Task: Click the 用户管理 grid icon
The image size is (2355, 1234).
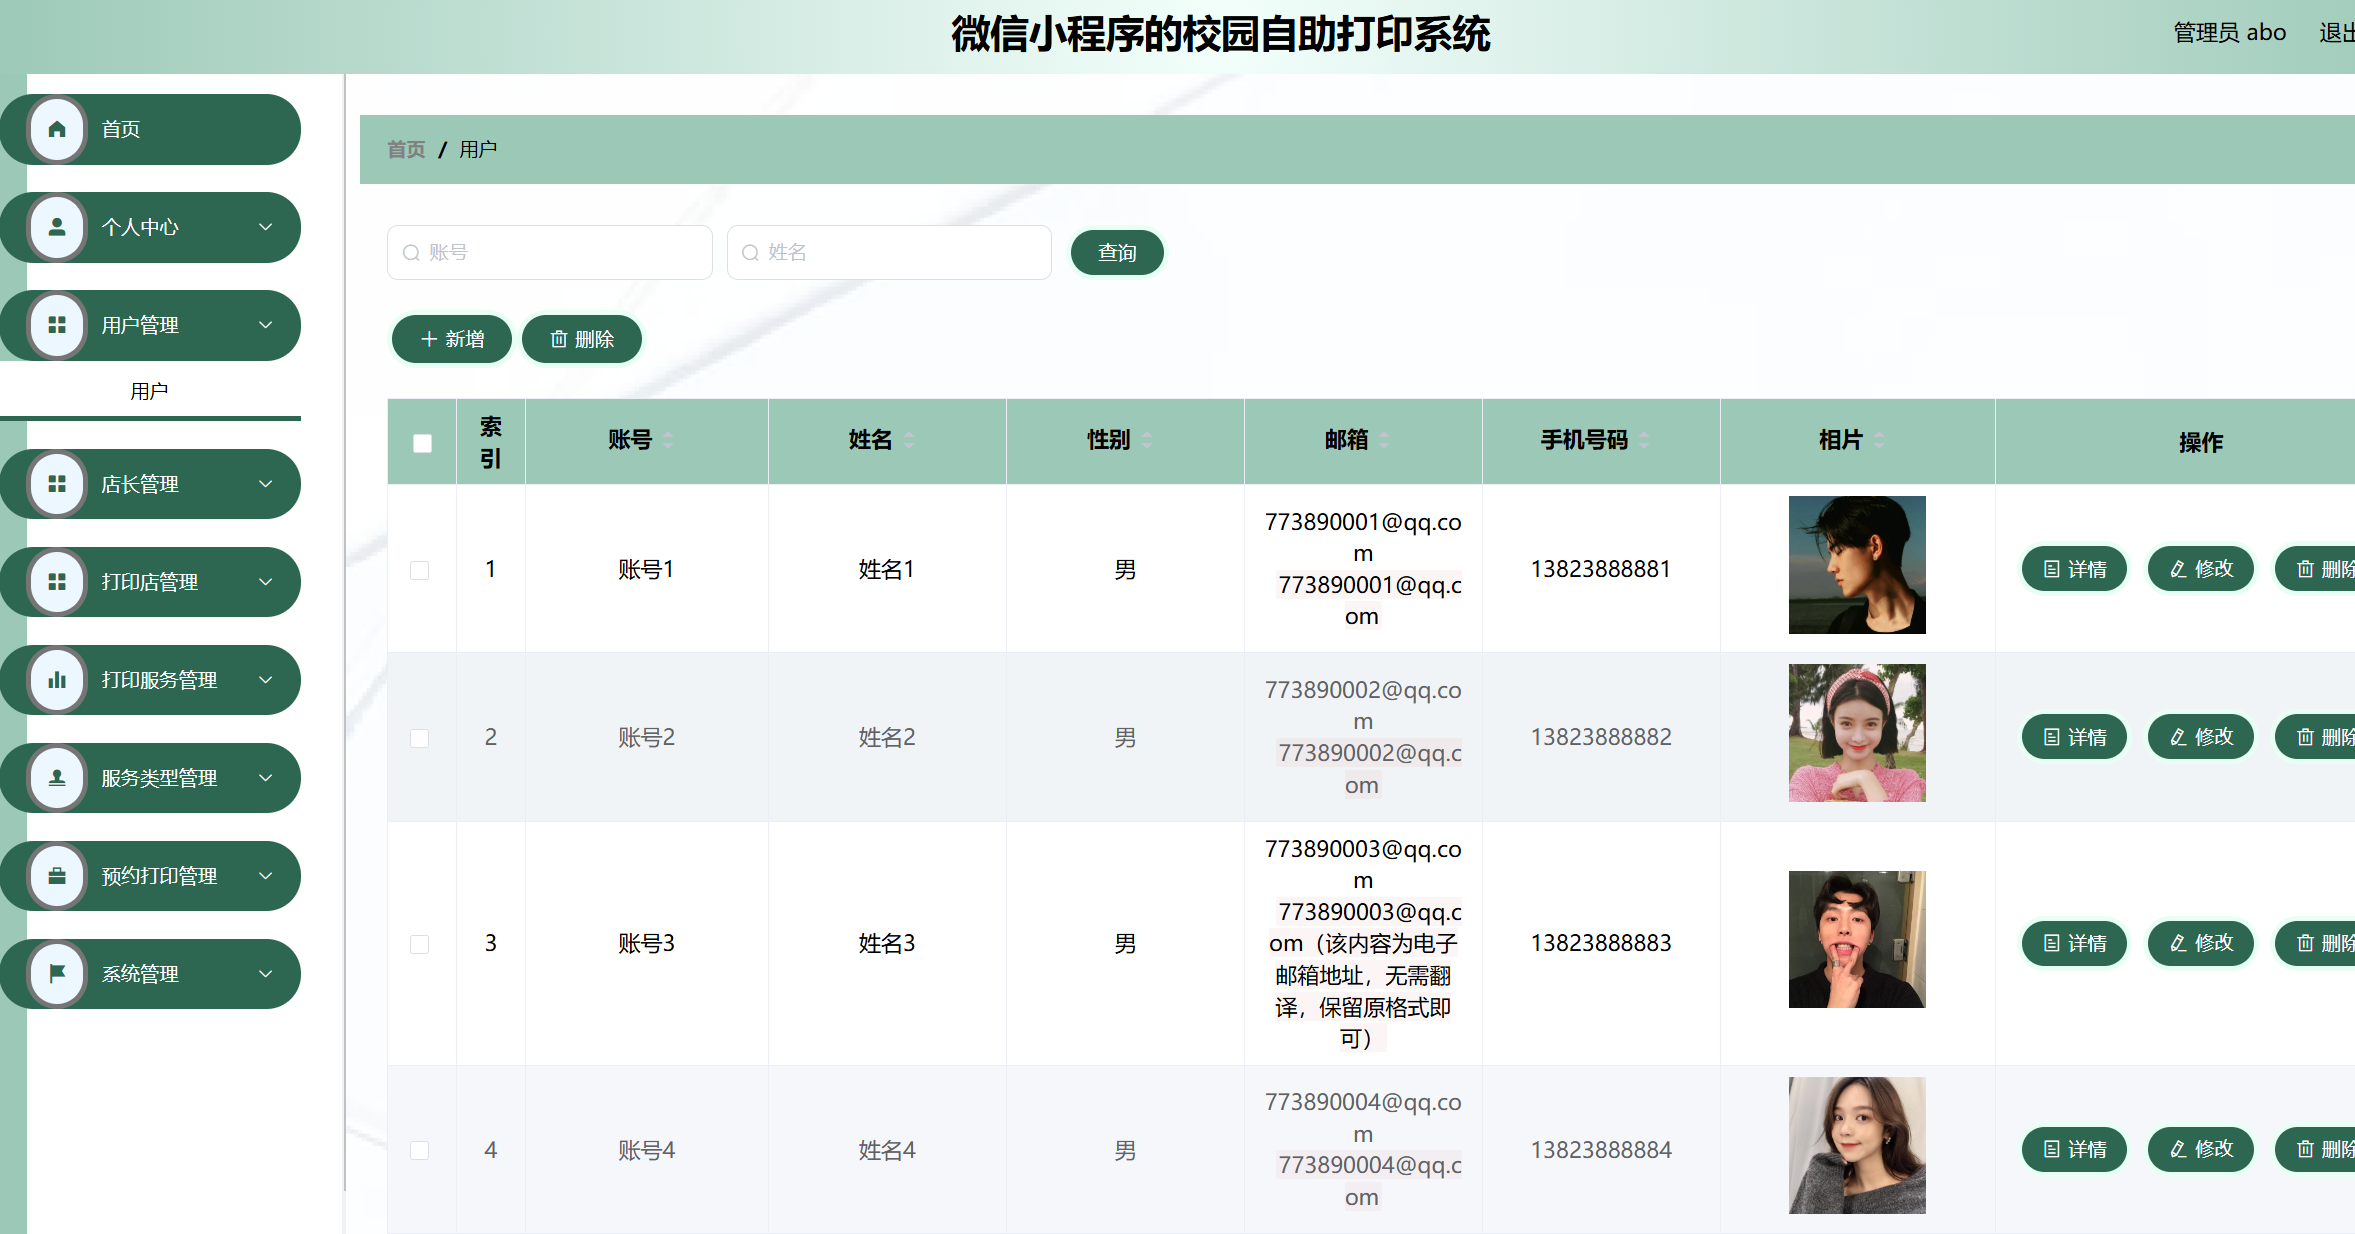Action: (56, 325)
